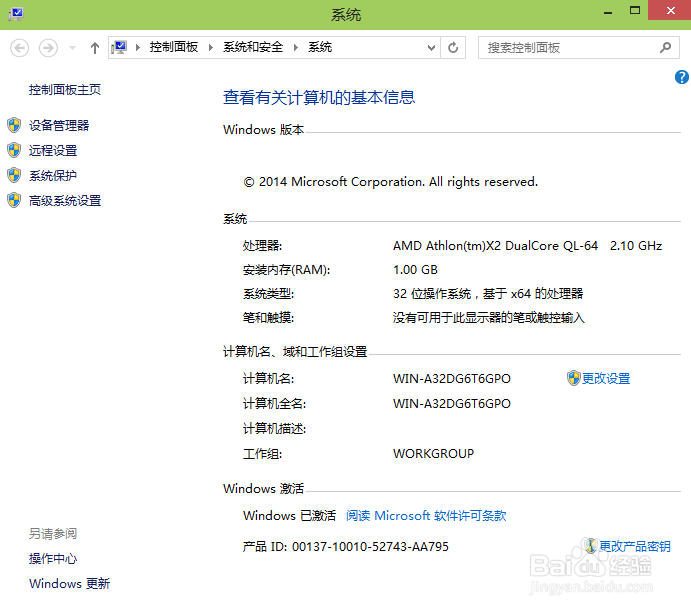The image size is (691, 612).
Task: Click Windows 已激活 status text
Action: pyautogui.click(x=290, y=516)
